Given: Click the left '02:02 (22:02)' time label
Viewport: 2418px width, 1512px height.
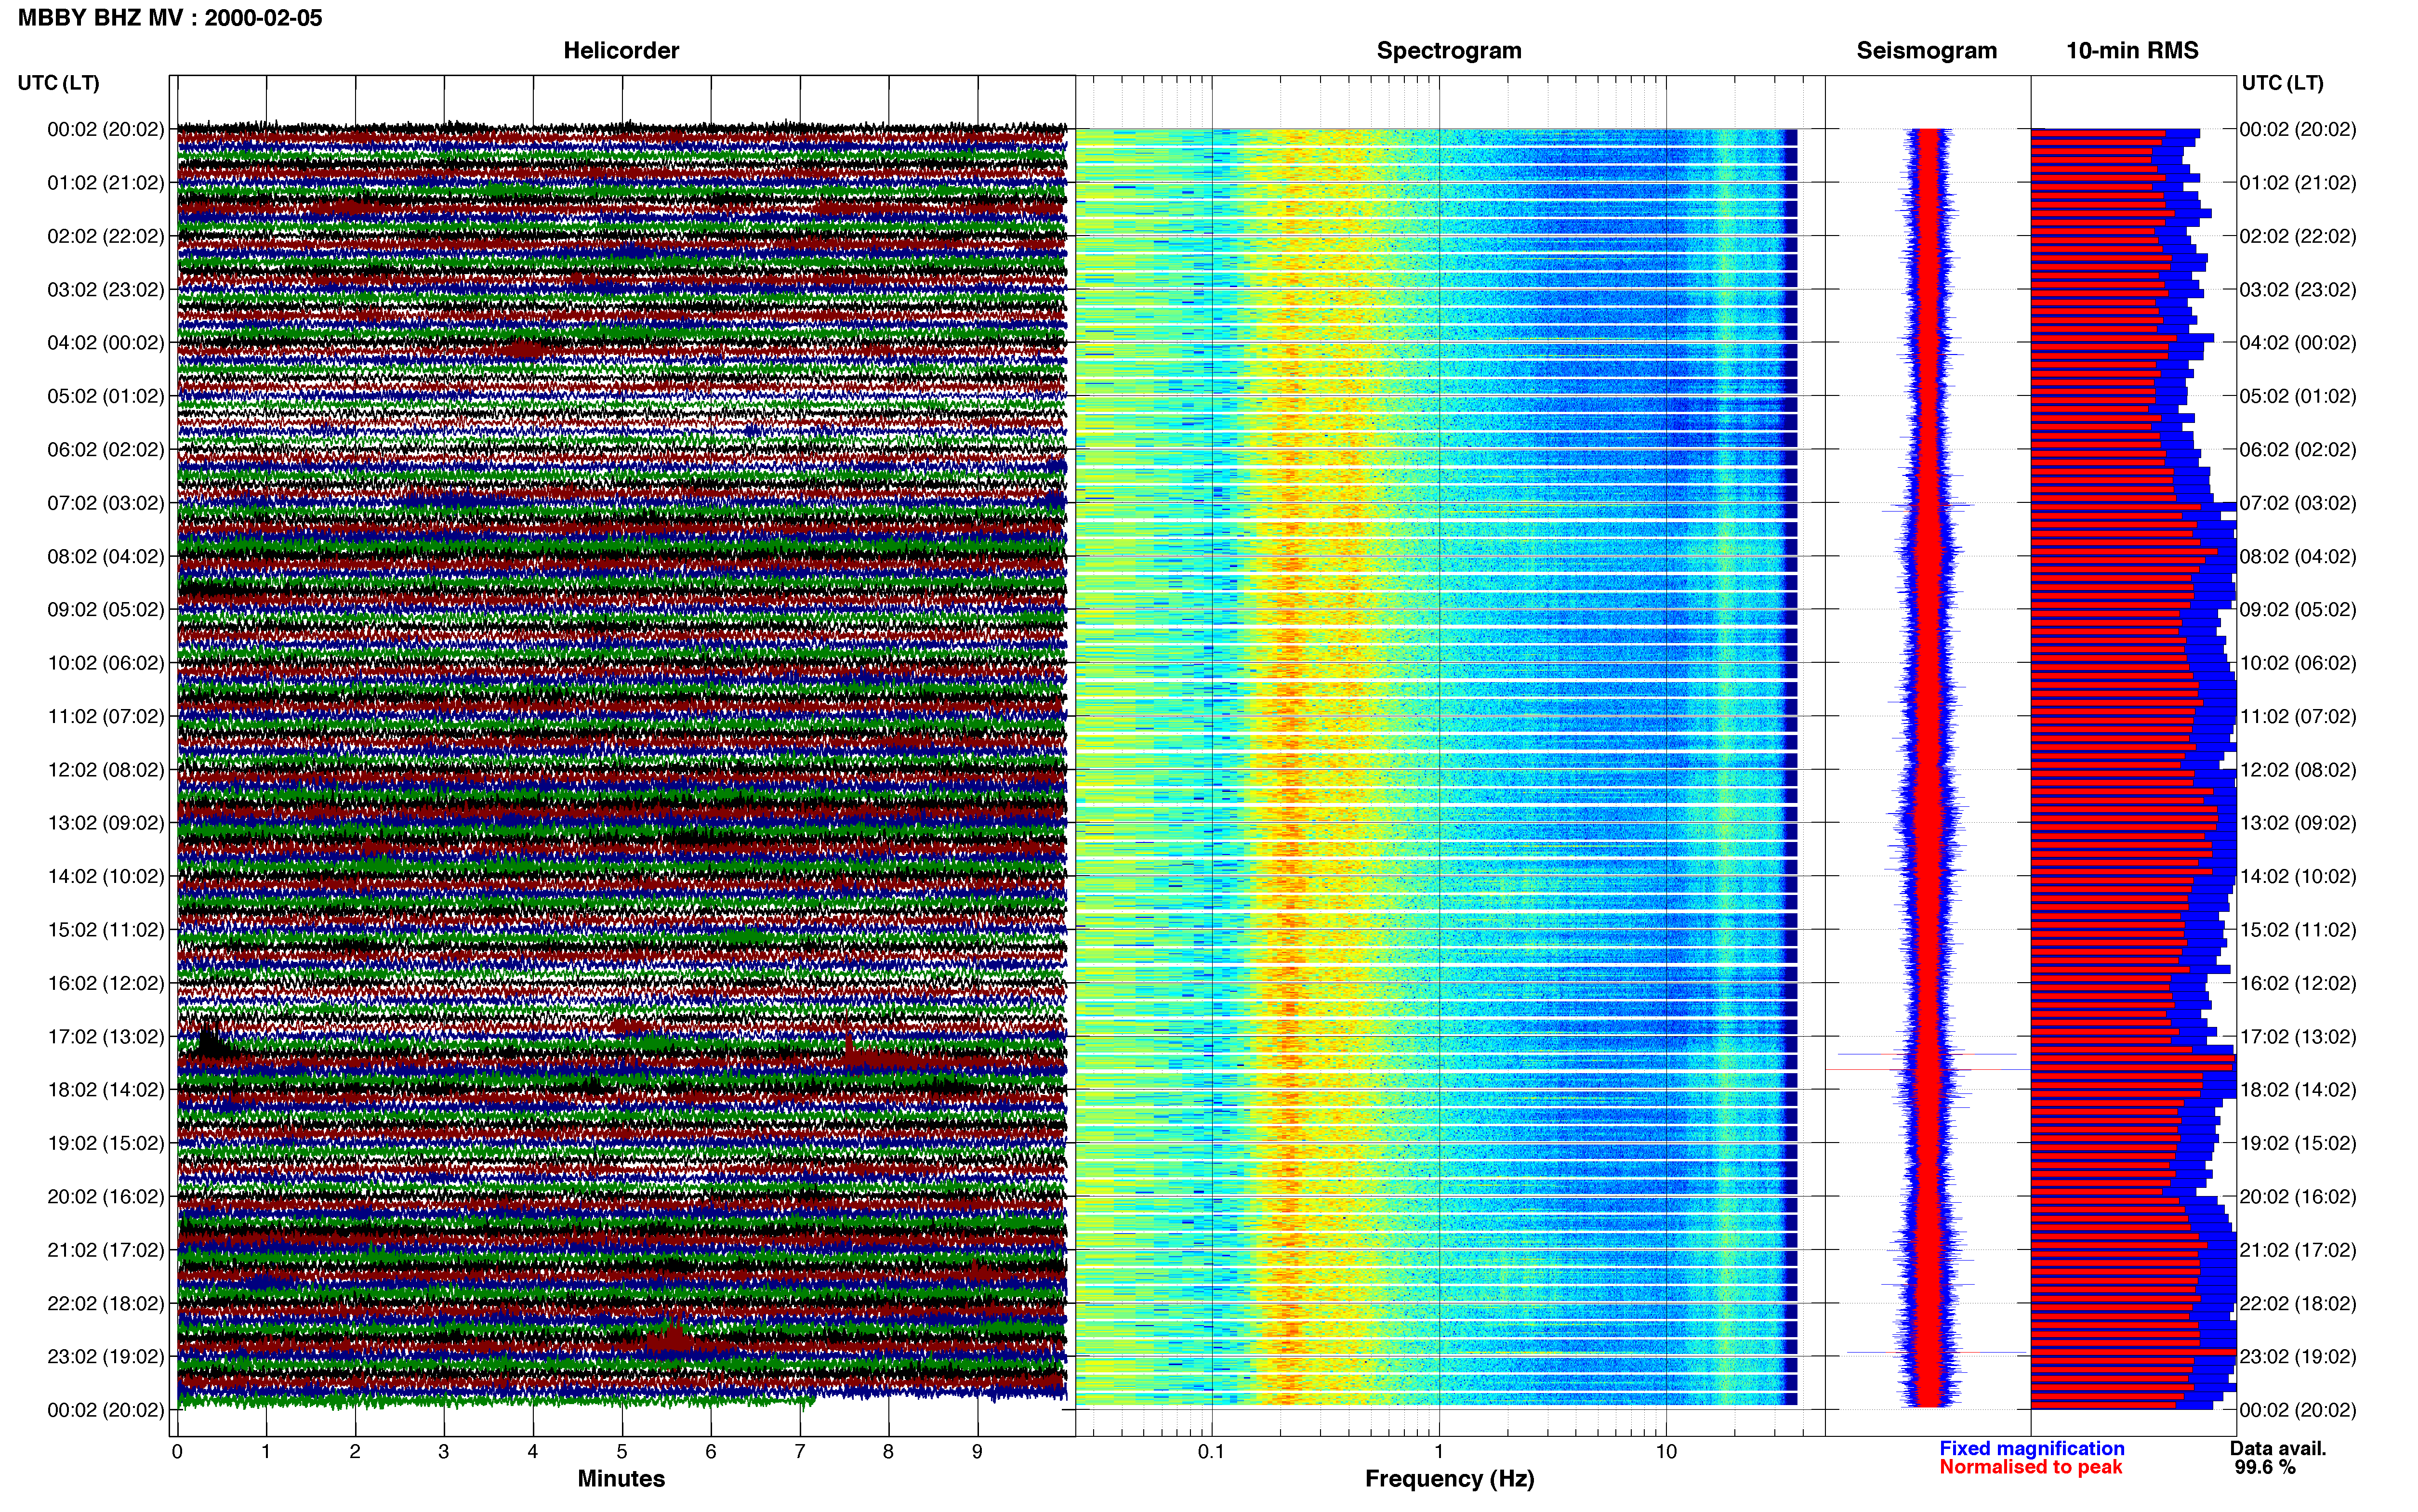Looking at the screenshot, I should point(106,236).
